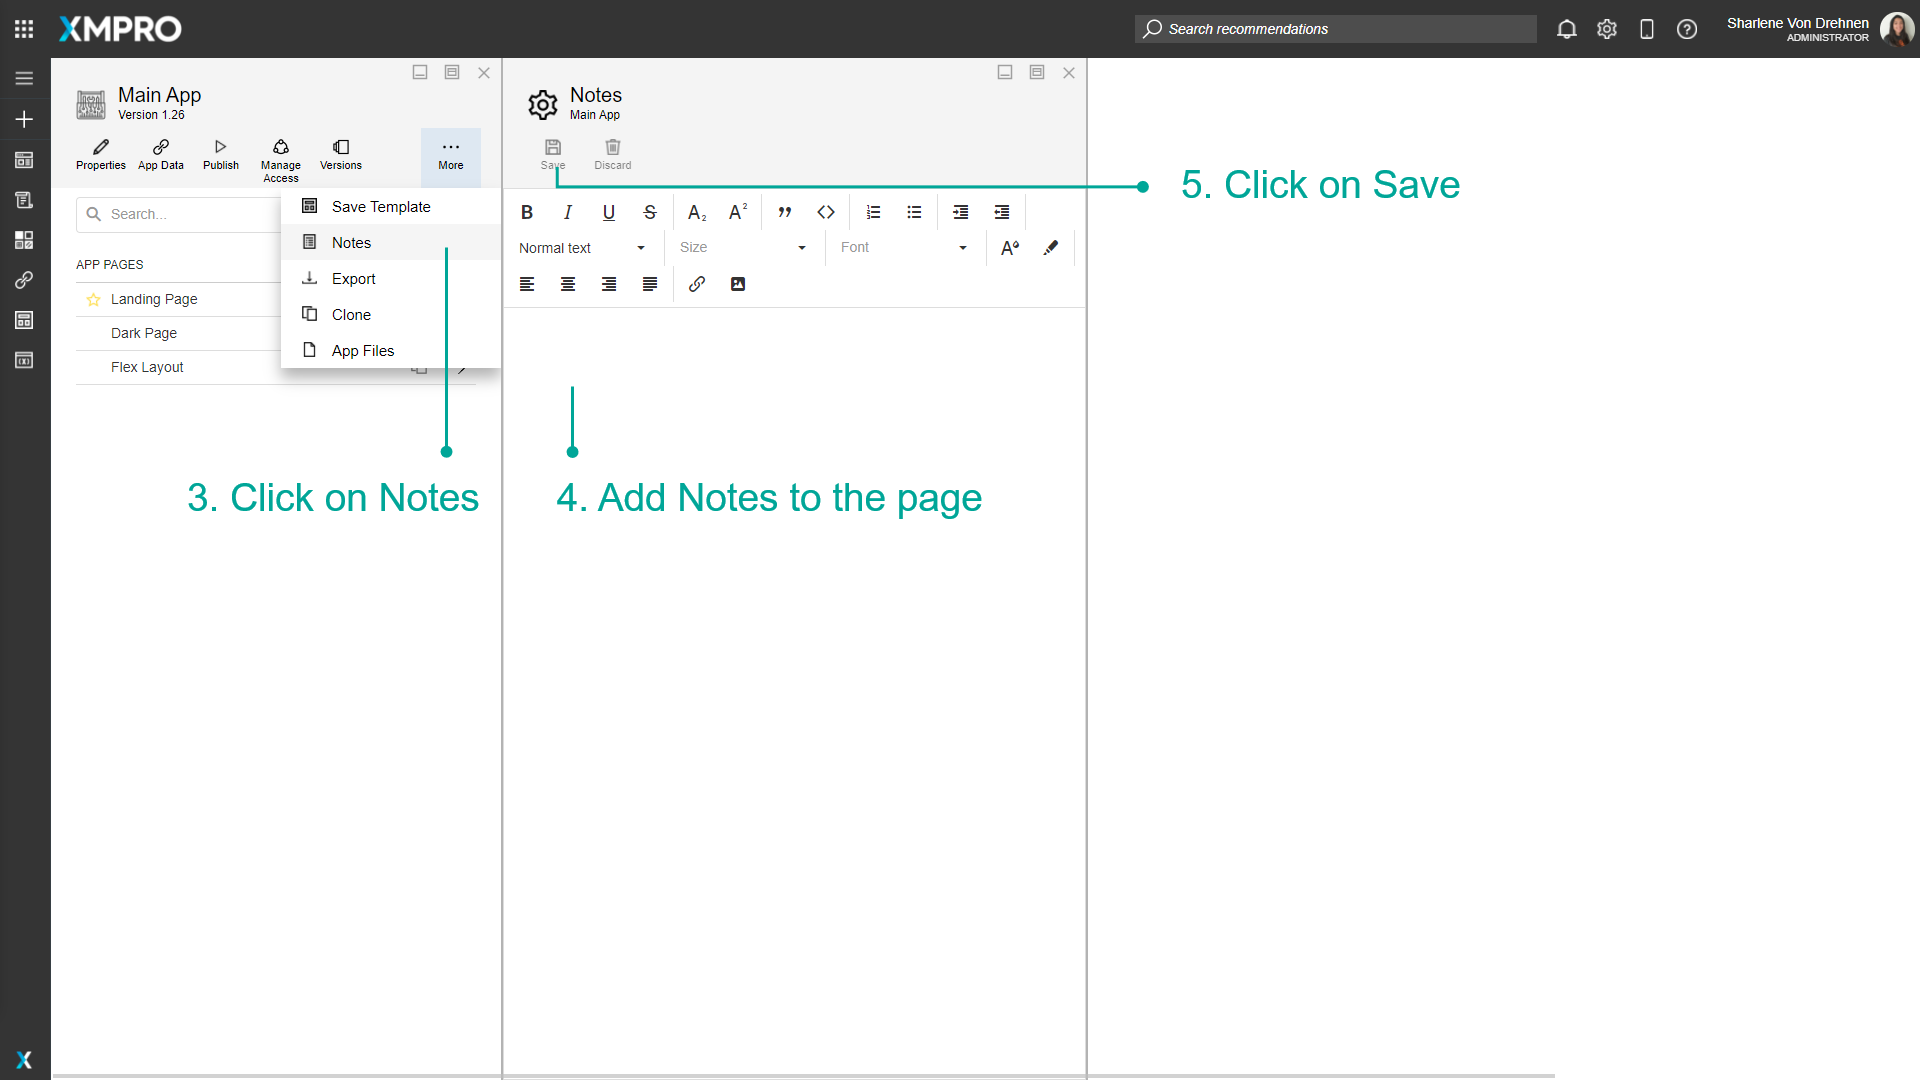Toggle bold text formatting
This screenshot has height=1080, width=1920.
(x=527, y=212)
